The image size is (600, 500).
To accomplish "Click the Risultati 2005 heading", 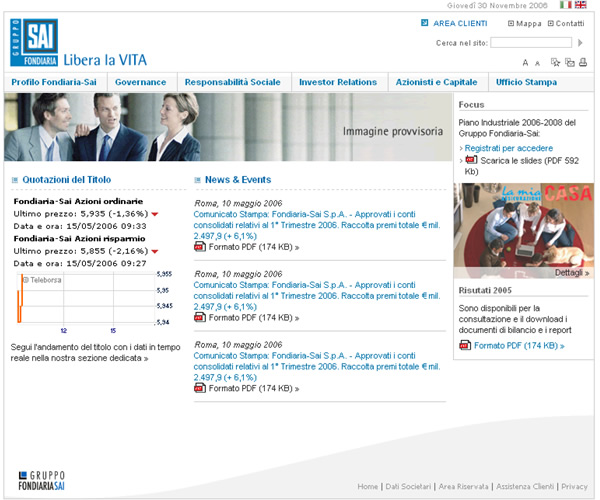I will [485, 290].
